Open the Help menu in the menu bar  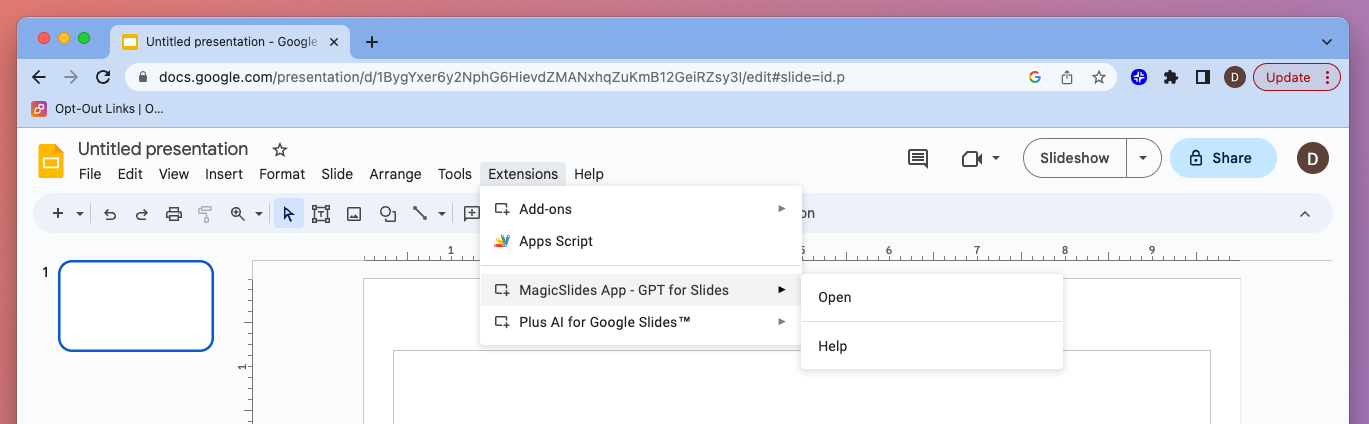click(589, 174)
